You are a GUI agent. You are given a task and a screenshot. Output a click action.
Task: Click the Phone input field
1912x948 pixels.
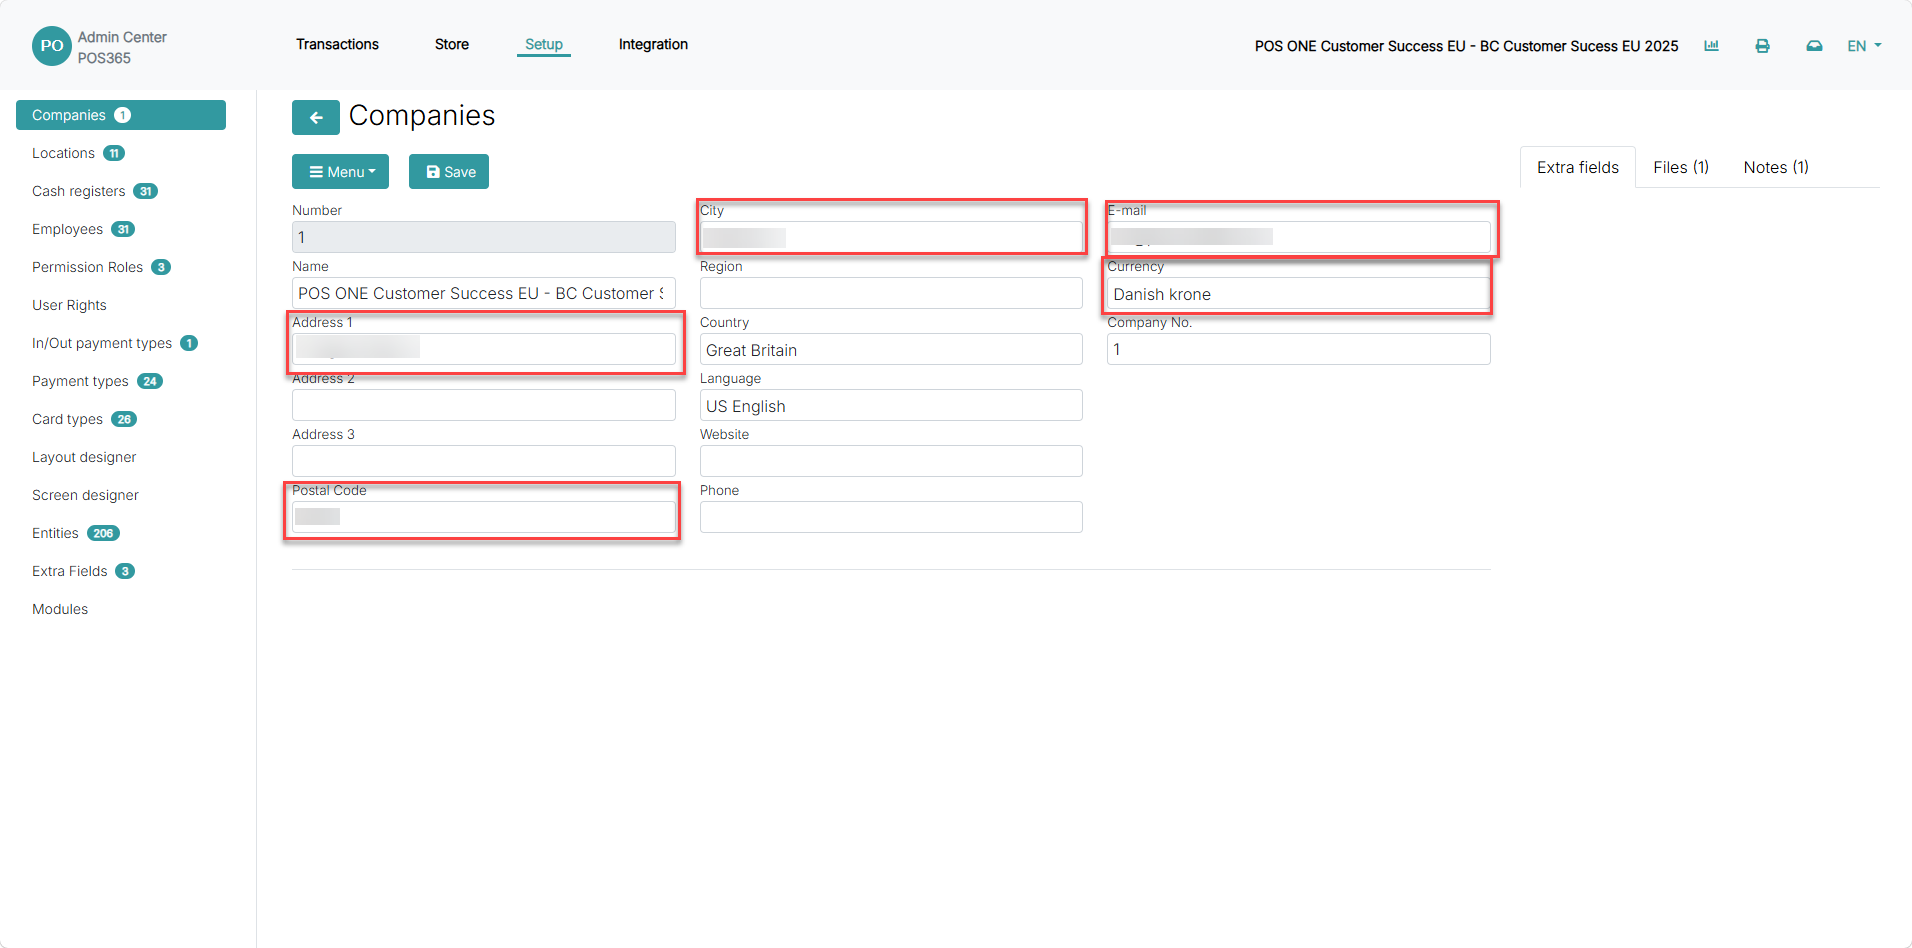(x=891, y=517)
